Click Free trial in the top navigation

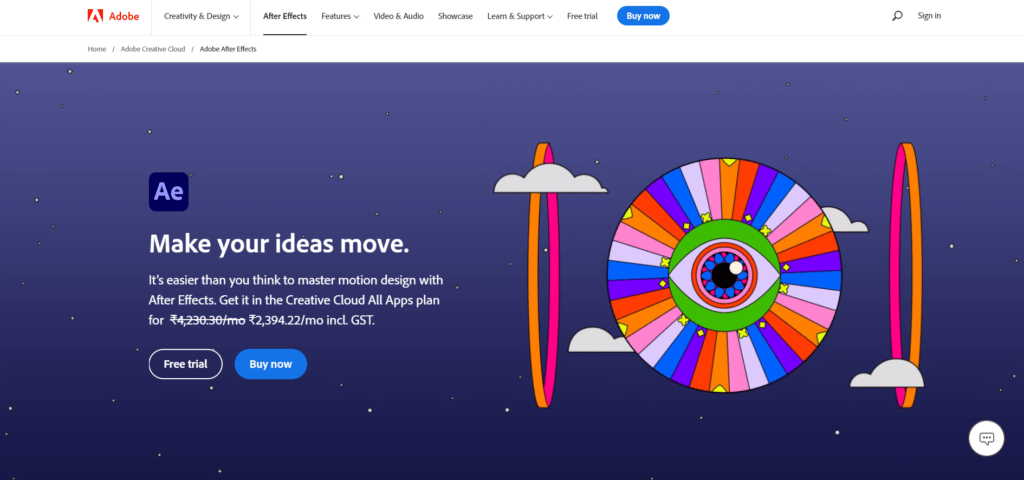coord(582,16)
